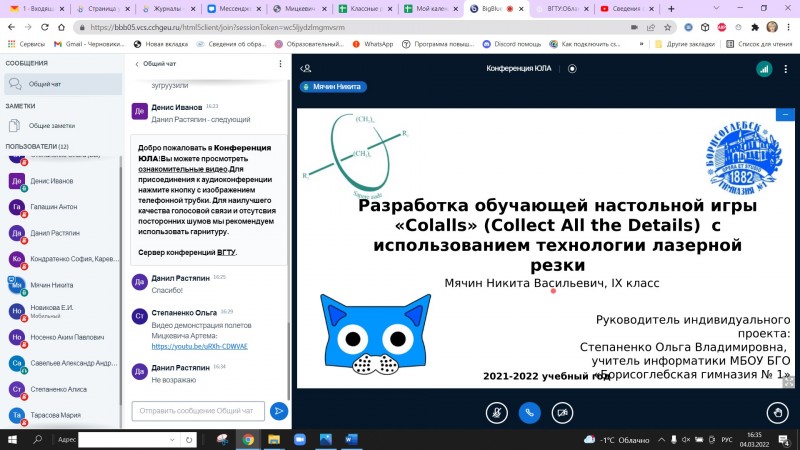Hide the user list panel
This screenshot has width=800, height=450.
pyautogui.click(x=306, y=68)
